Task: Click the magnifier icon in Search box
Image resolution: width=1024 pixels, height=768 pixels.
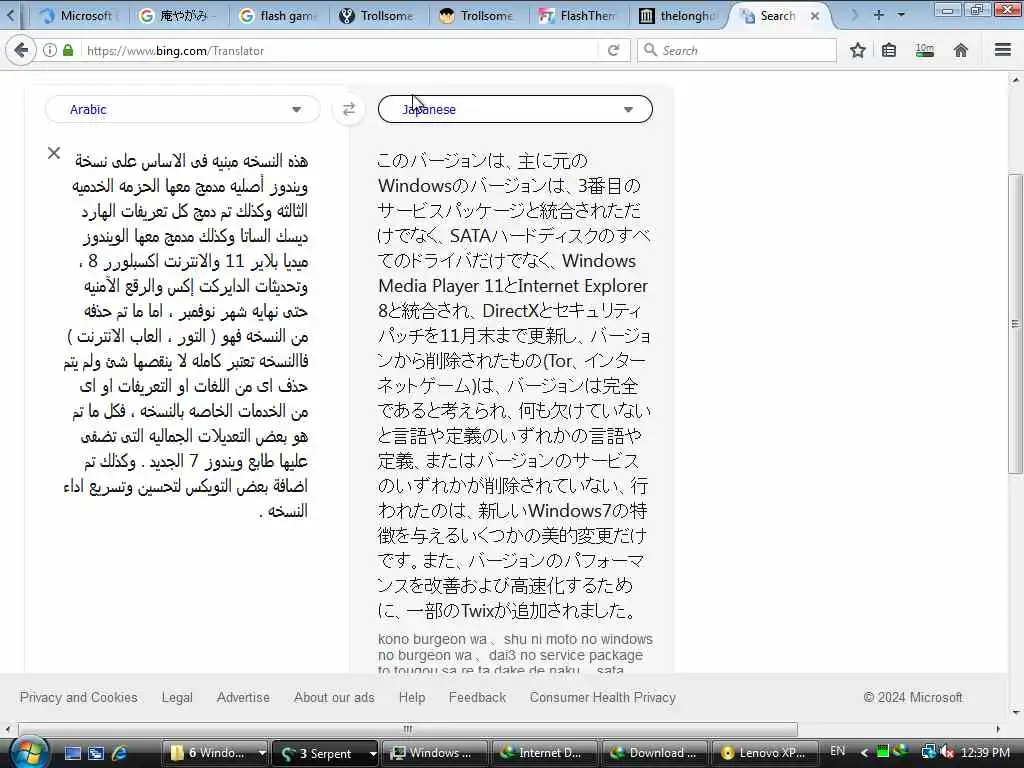Action: pos(650,50)
